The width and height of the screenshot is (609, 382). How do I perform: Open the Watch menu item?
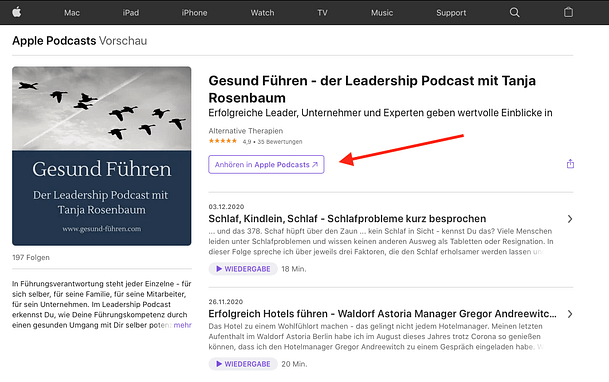pyautogui.click(x=262, y=13)
